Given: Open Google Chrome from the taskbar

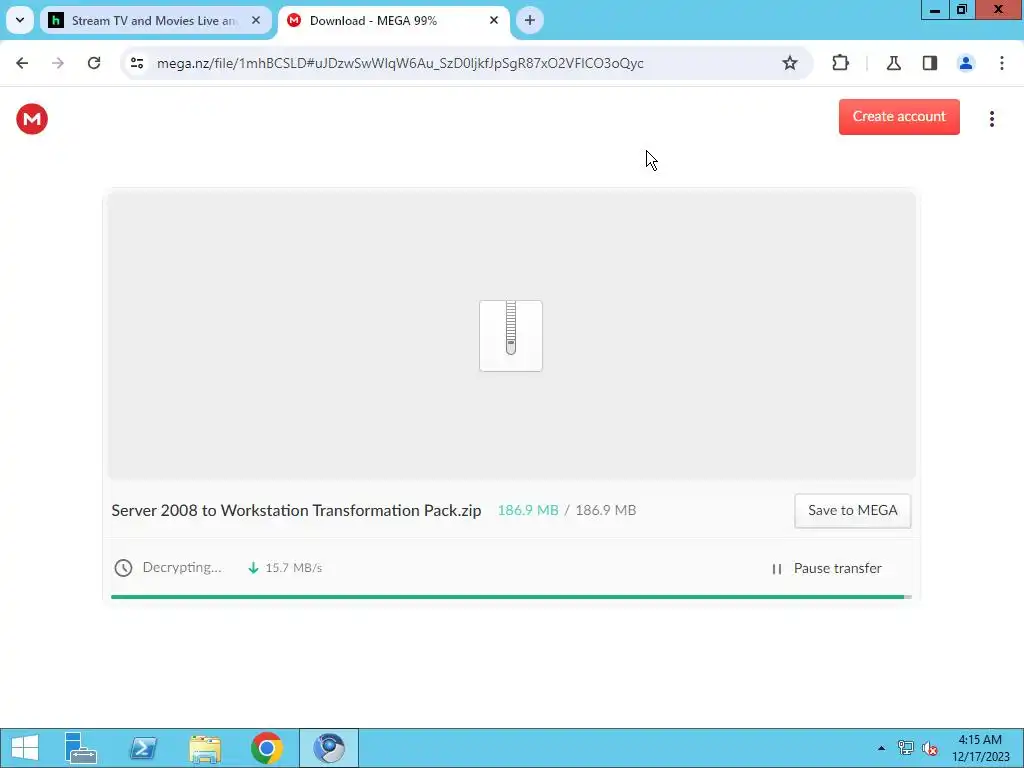Looking at the screenshot, I should (x=266, y=748).
